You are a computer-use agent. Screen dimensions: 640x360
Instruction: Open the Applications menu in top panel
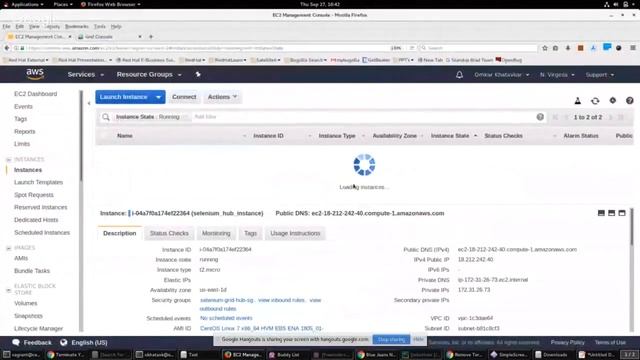[x=24, y=4]
